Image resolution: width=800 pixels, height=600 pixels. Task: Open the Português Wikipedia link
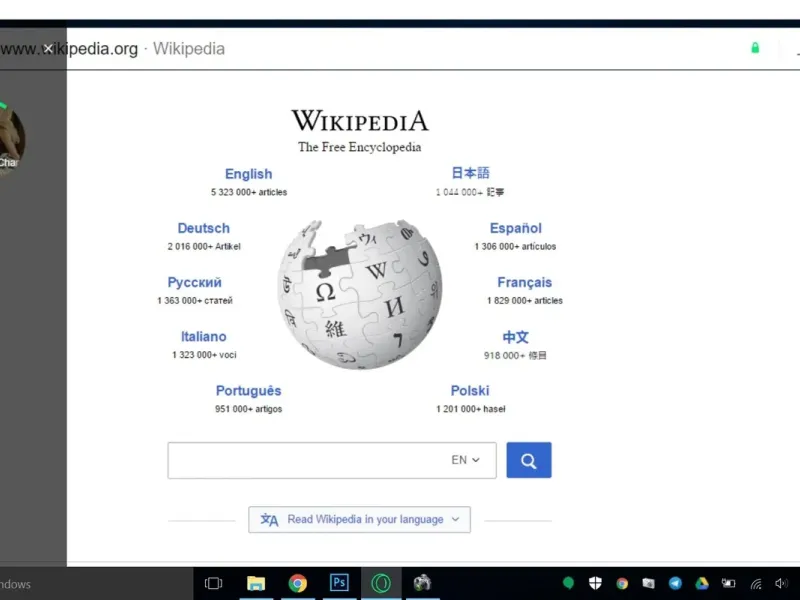click(248, 391)
